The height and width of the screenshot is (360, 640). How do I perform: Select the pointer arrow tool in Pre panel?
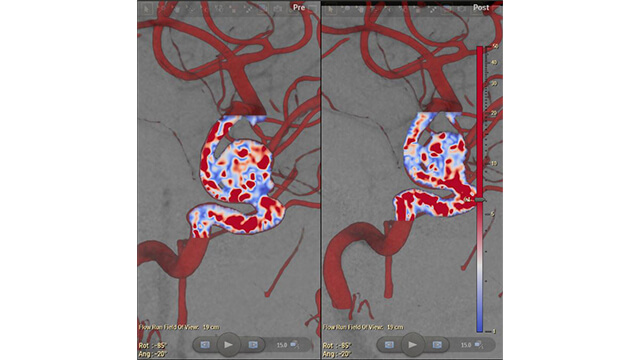click(146, 9)
